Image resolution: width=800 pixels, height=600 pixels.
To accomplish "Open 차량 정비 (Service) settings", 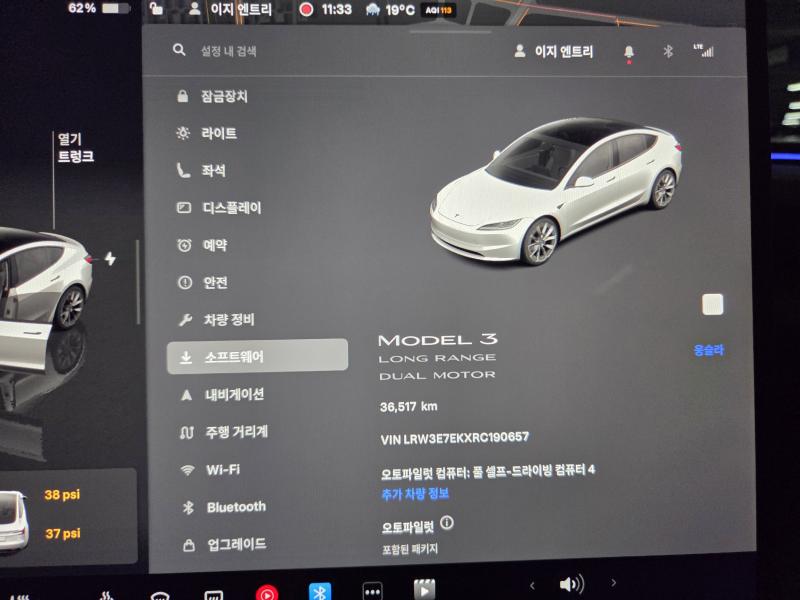I will click(x=216, y=320).
